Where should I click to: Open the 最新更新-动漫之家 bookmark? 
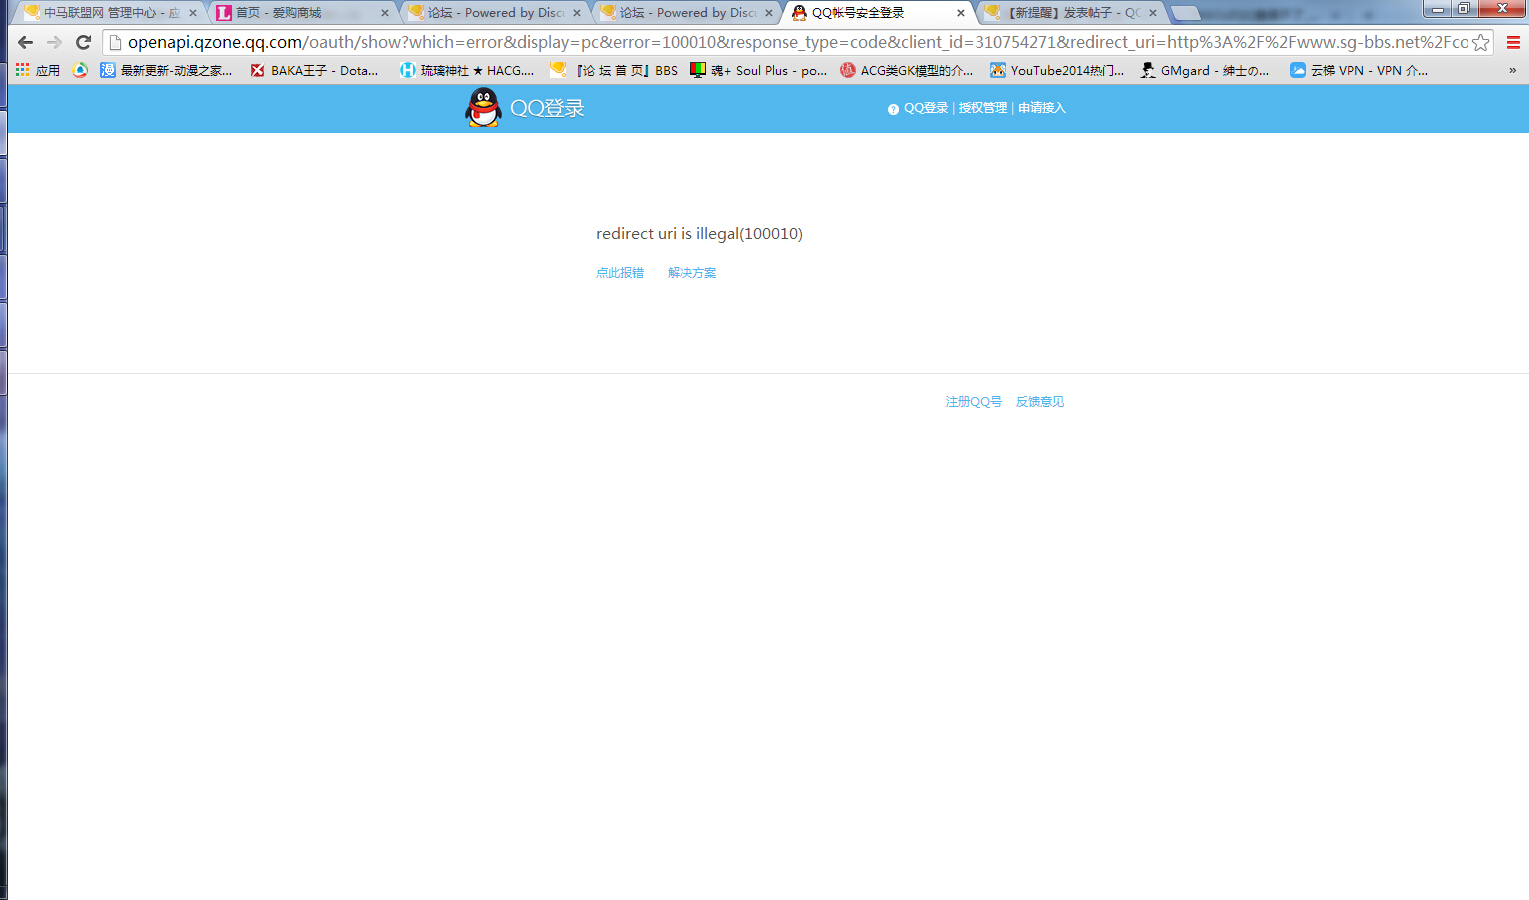pyautogui.click(x=166, y=71)
